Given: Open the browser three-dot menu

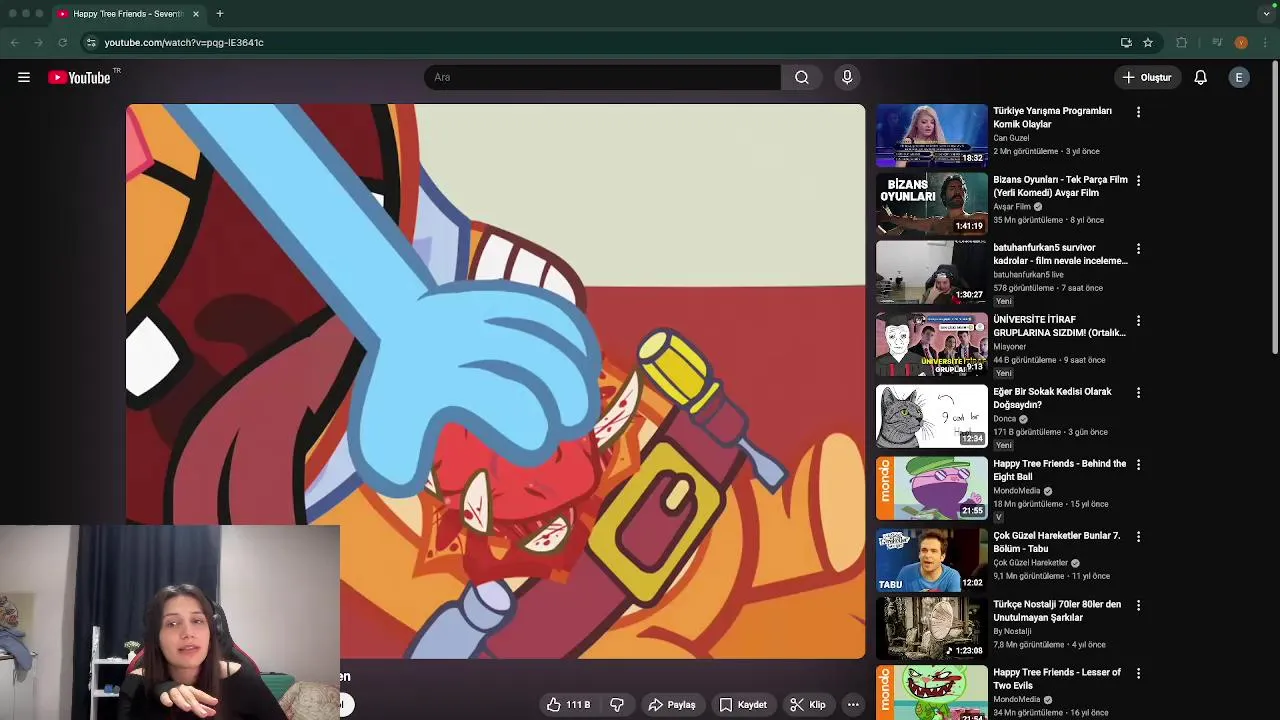Looking at the screenshot, I should point(1265,42).
